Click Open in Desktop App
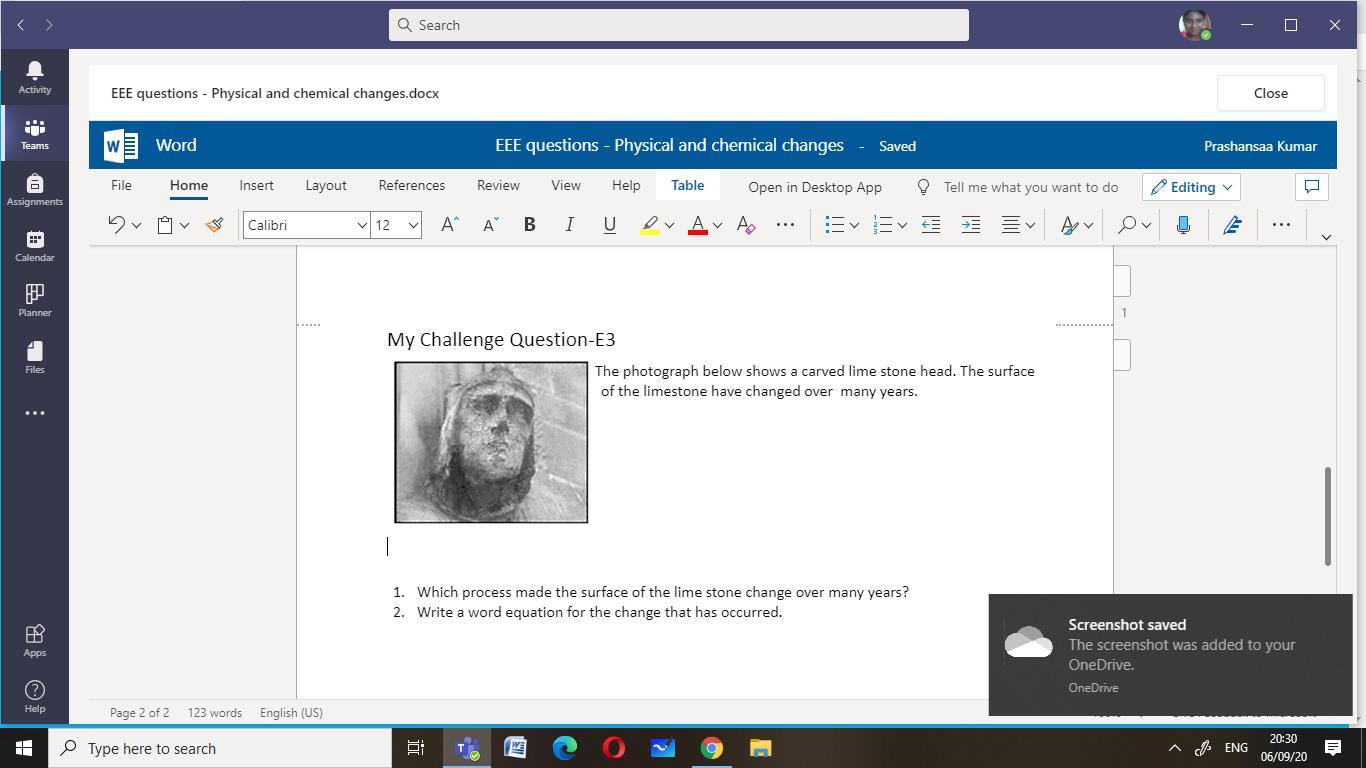The width and height of the screenshot is (1366, 768). 815,187
